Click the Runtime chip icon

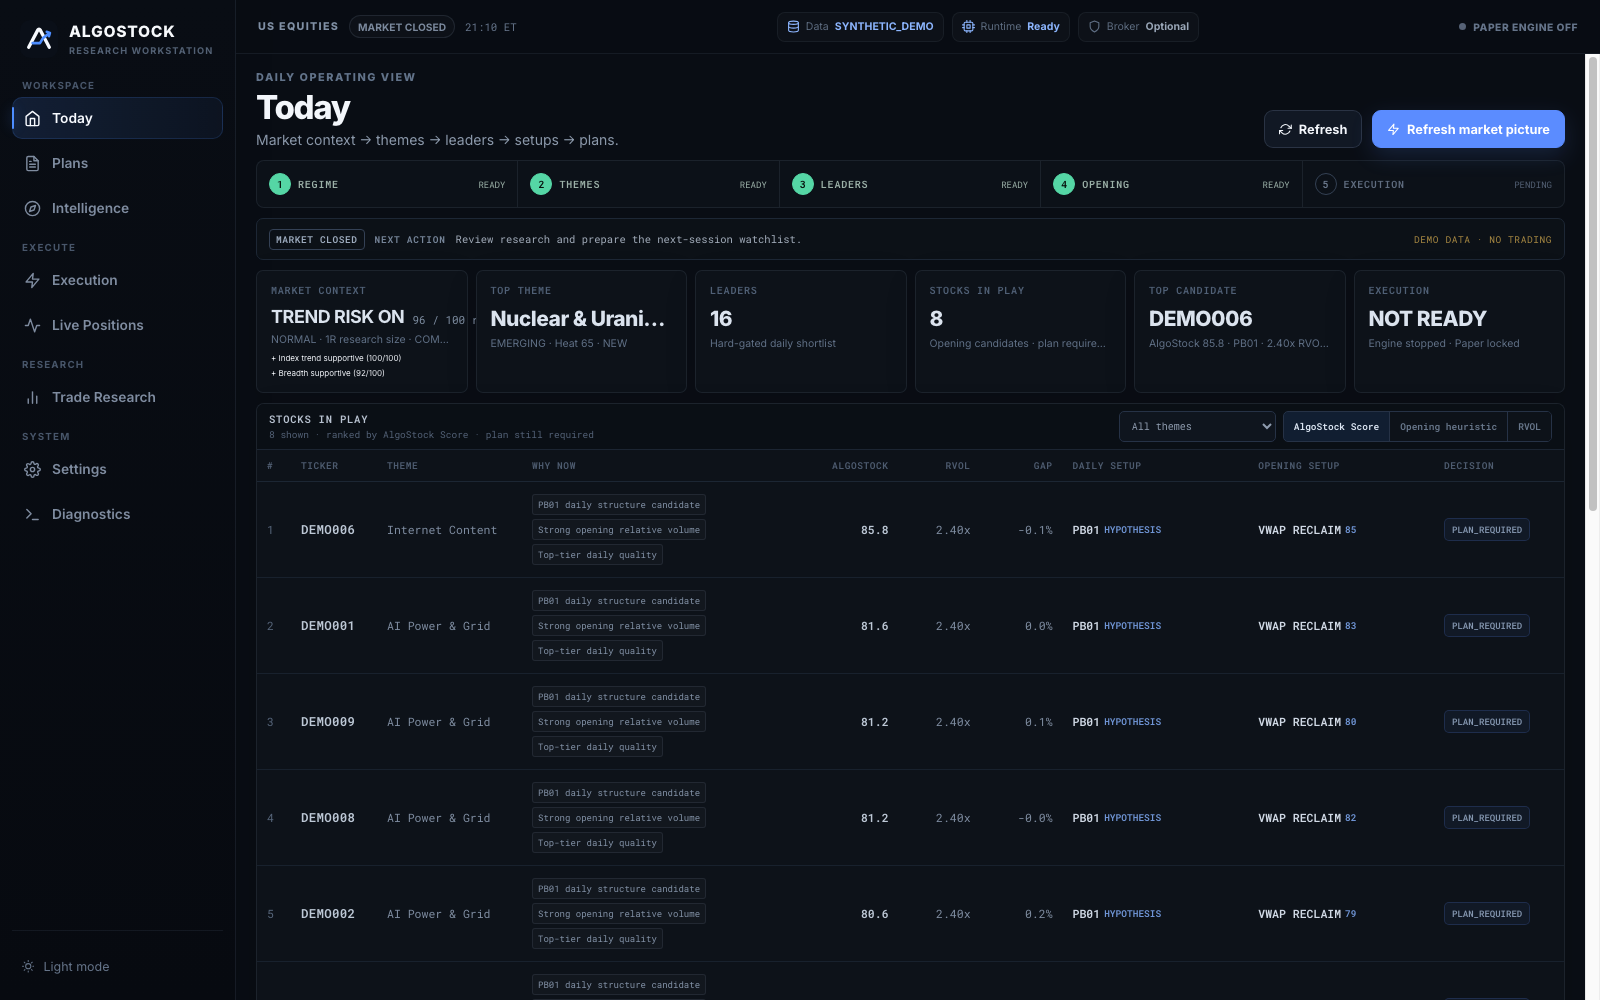coord(968,27)
